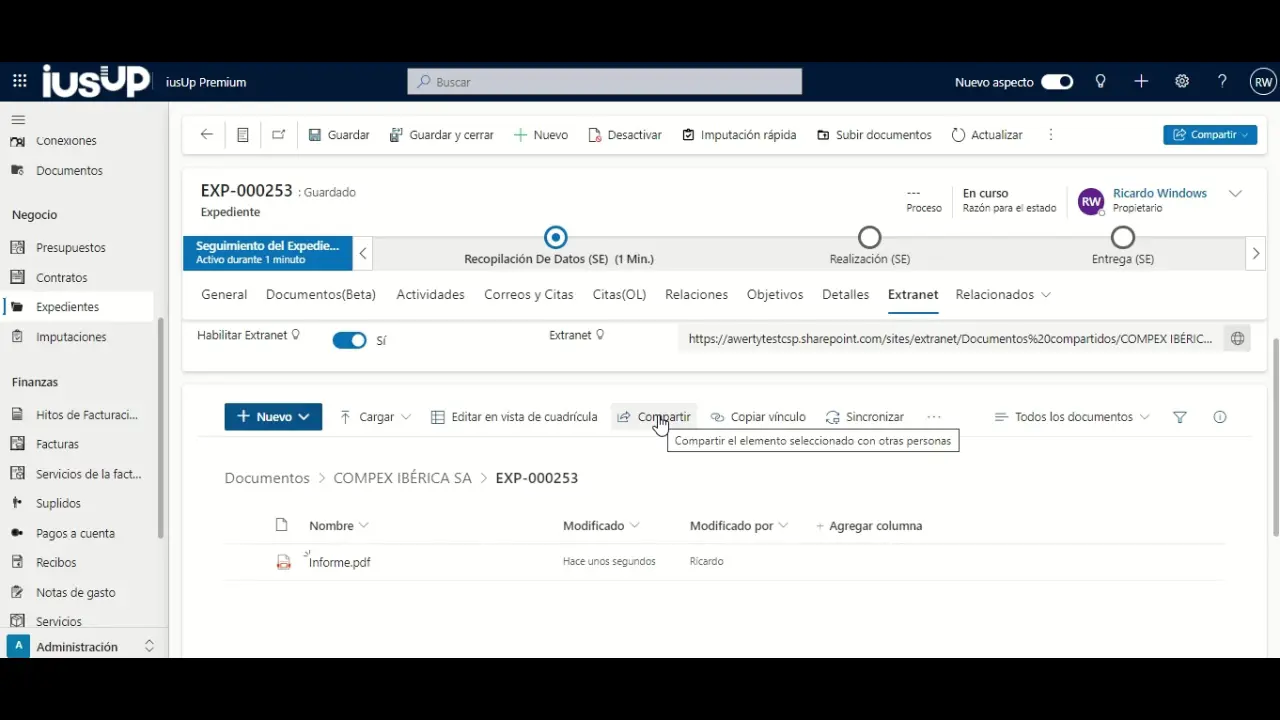Click the lightbulb assistant icon in header
The height and width of the screenshot is (720, 1280).
1101,82
